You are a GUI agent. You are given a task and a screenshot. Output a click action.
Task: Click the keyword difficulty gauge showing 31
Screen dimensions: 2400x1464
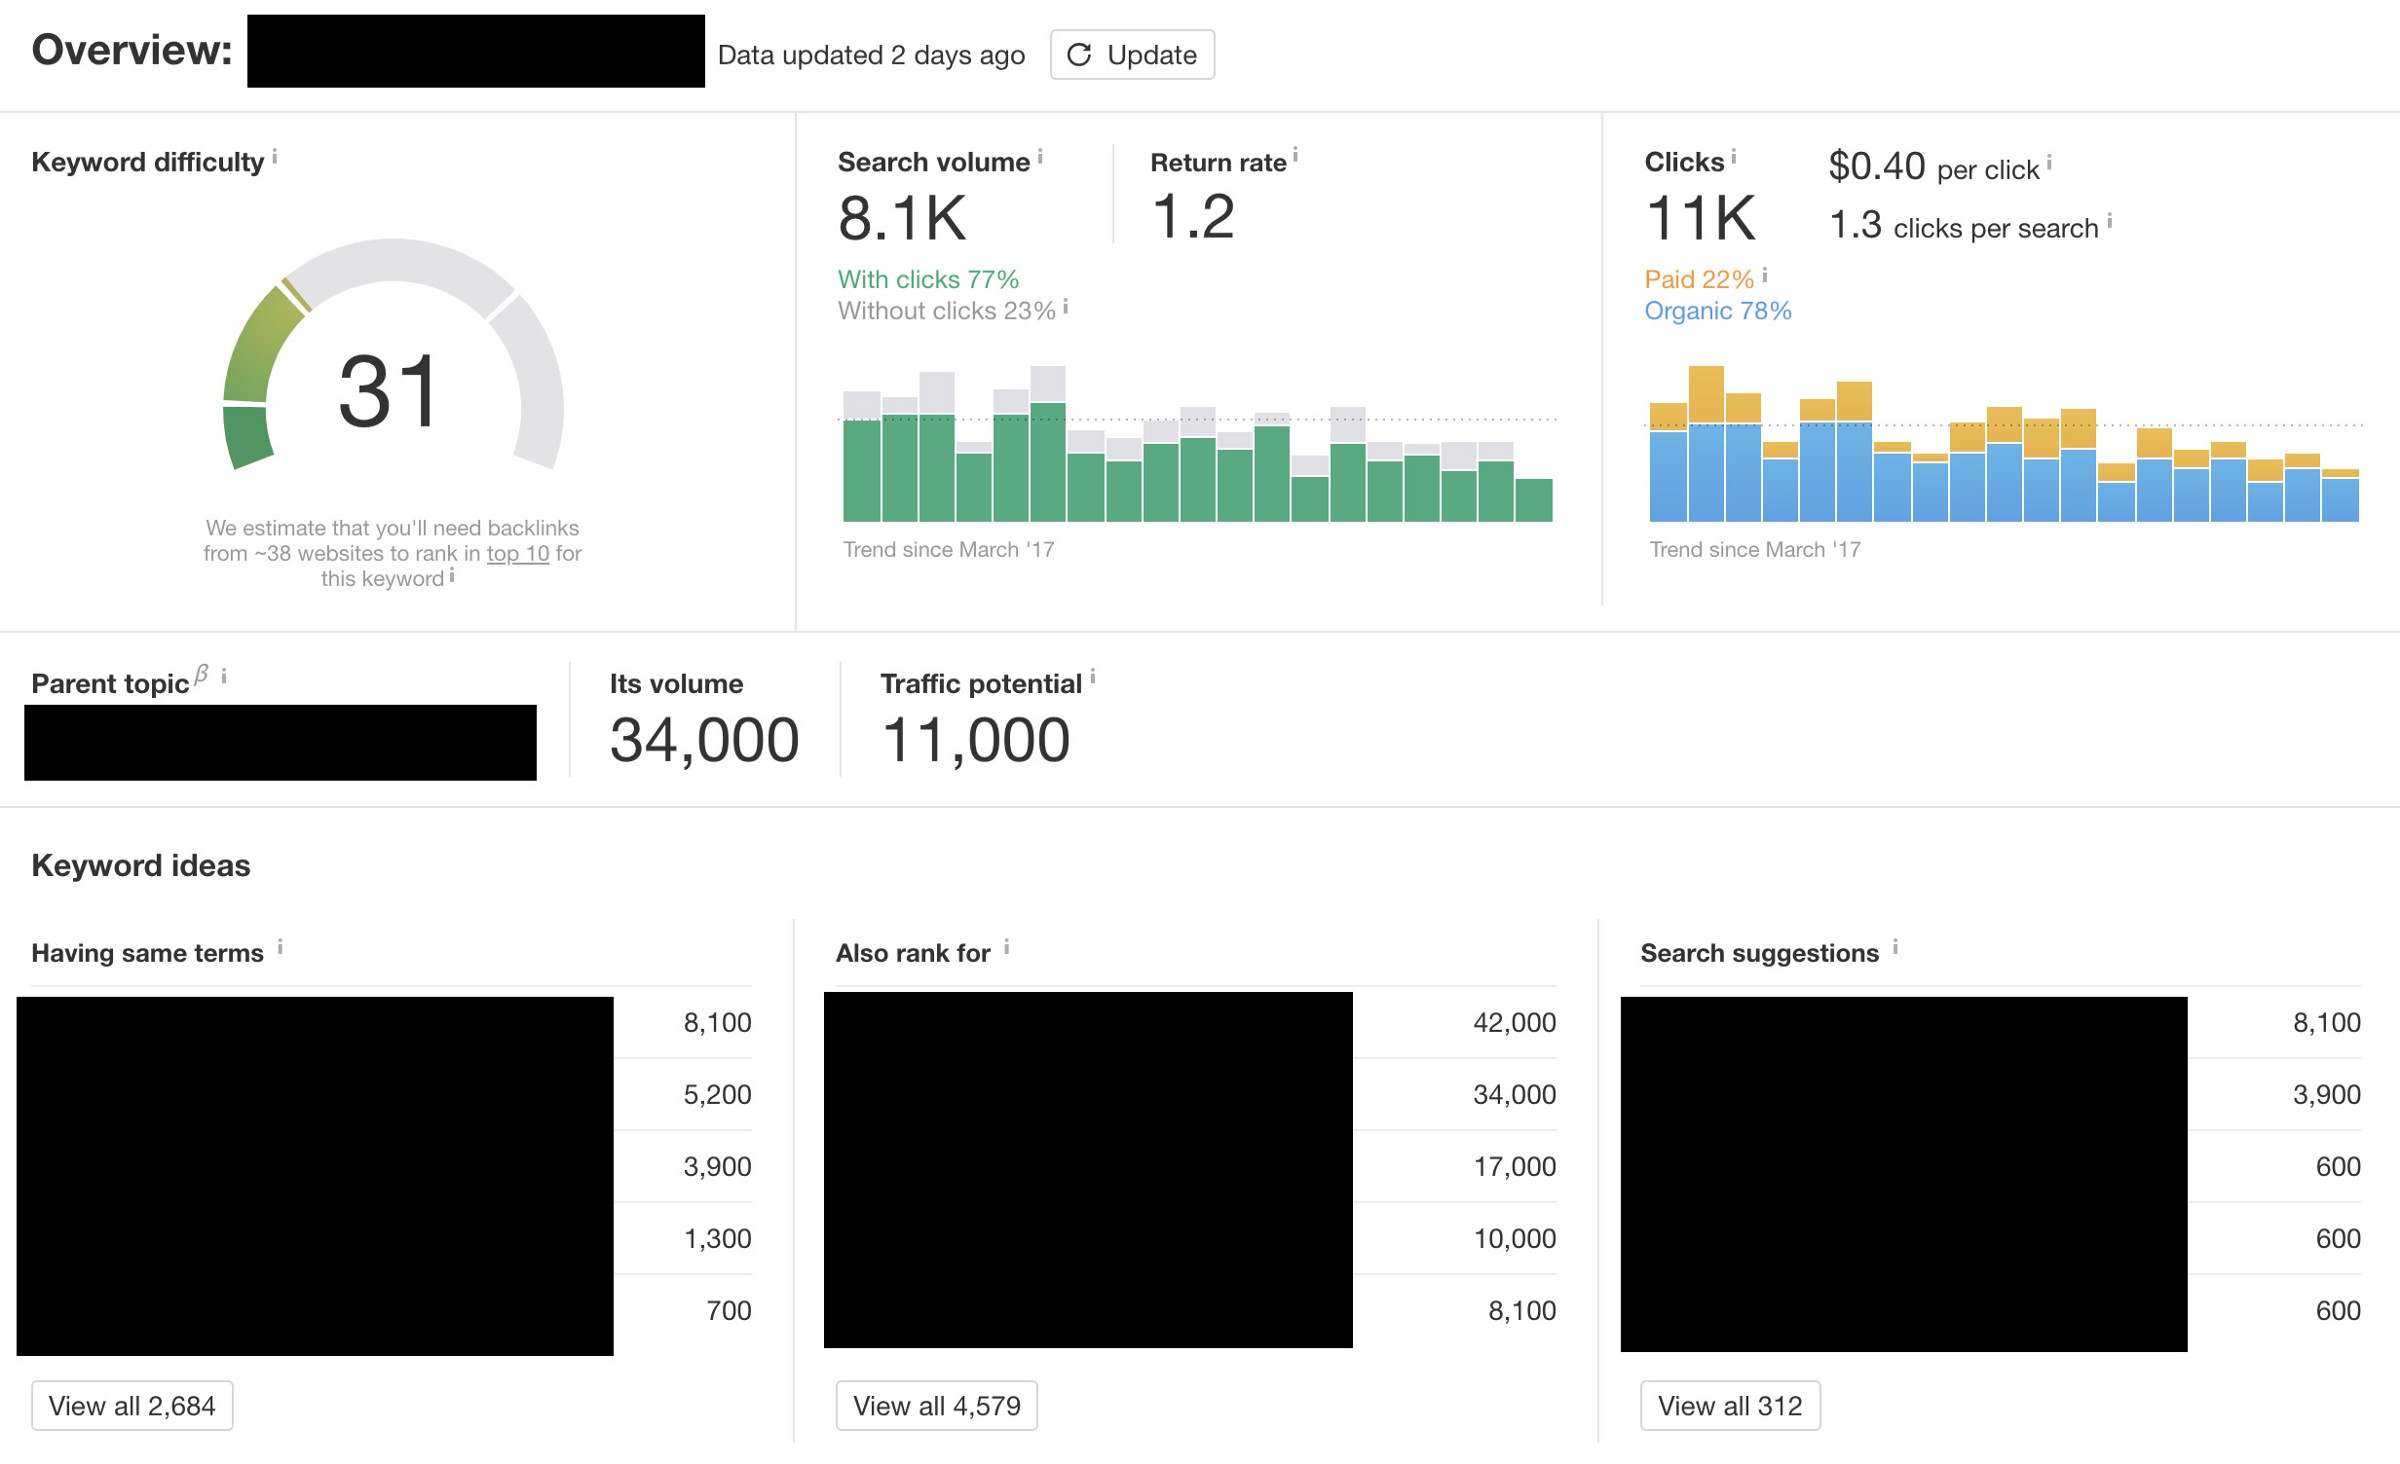(392, 390)
